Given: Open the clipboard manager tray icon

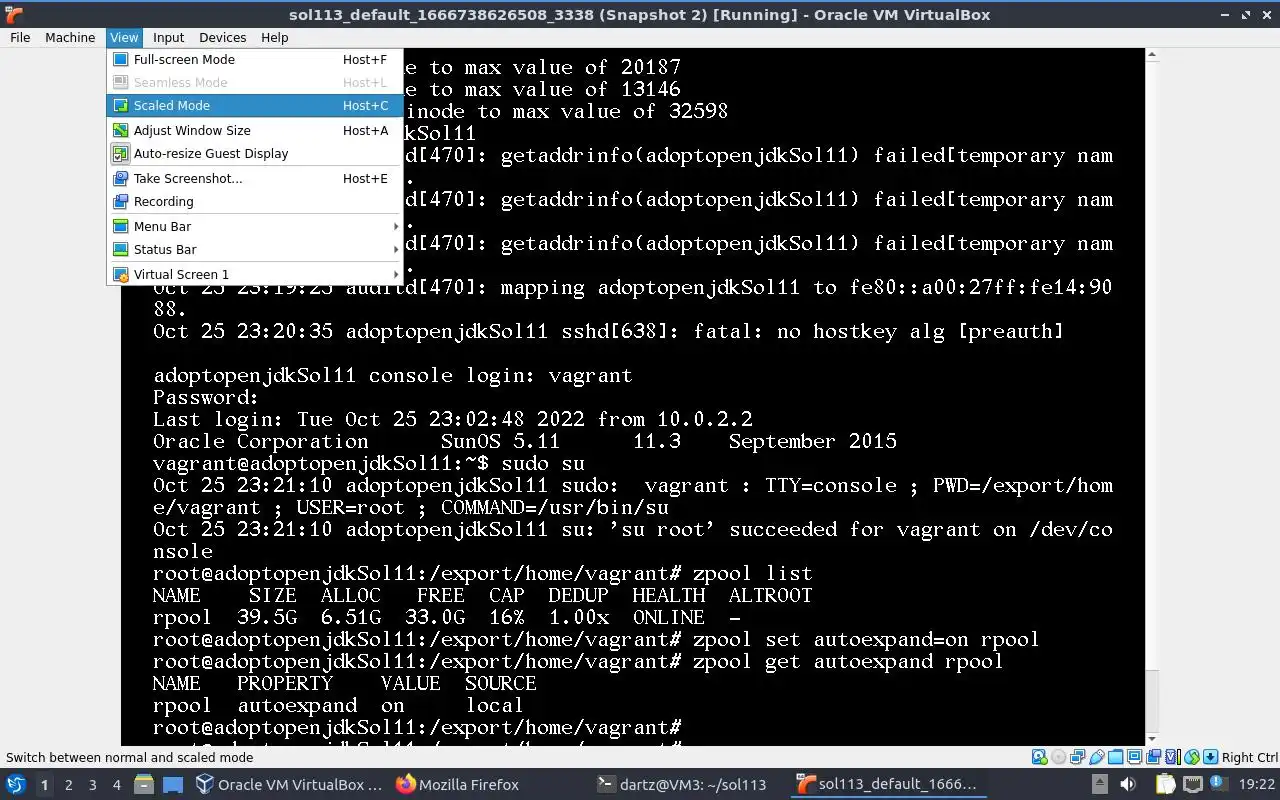Looking at the screenshot, I should [x=1165, y=784].
